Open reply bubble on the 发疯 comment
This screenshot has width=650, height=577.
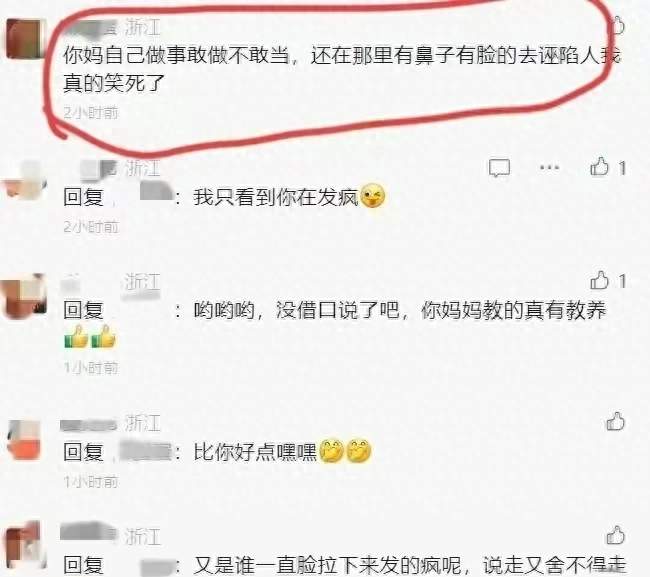499,168
